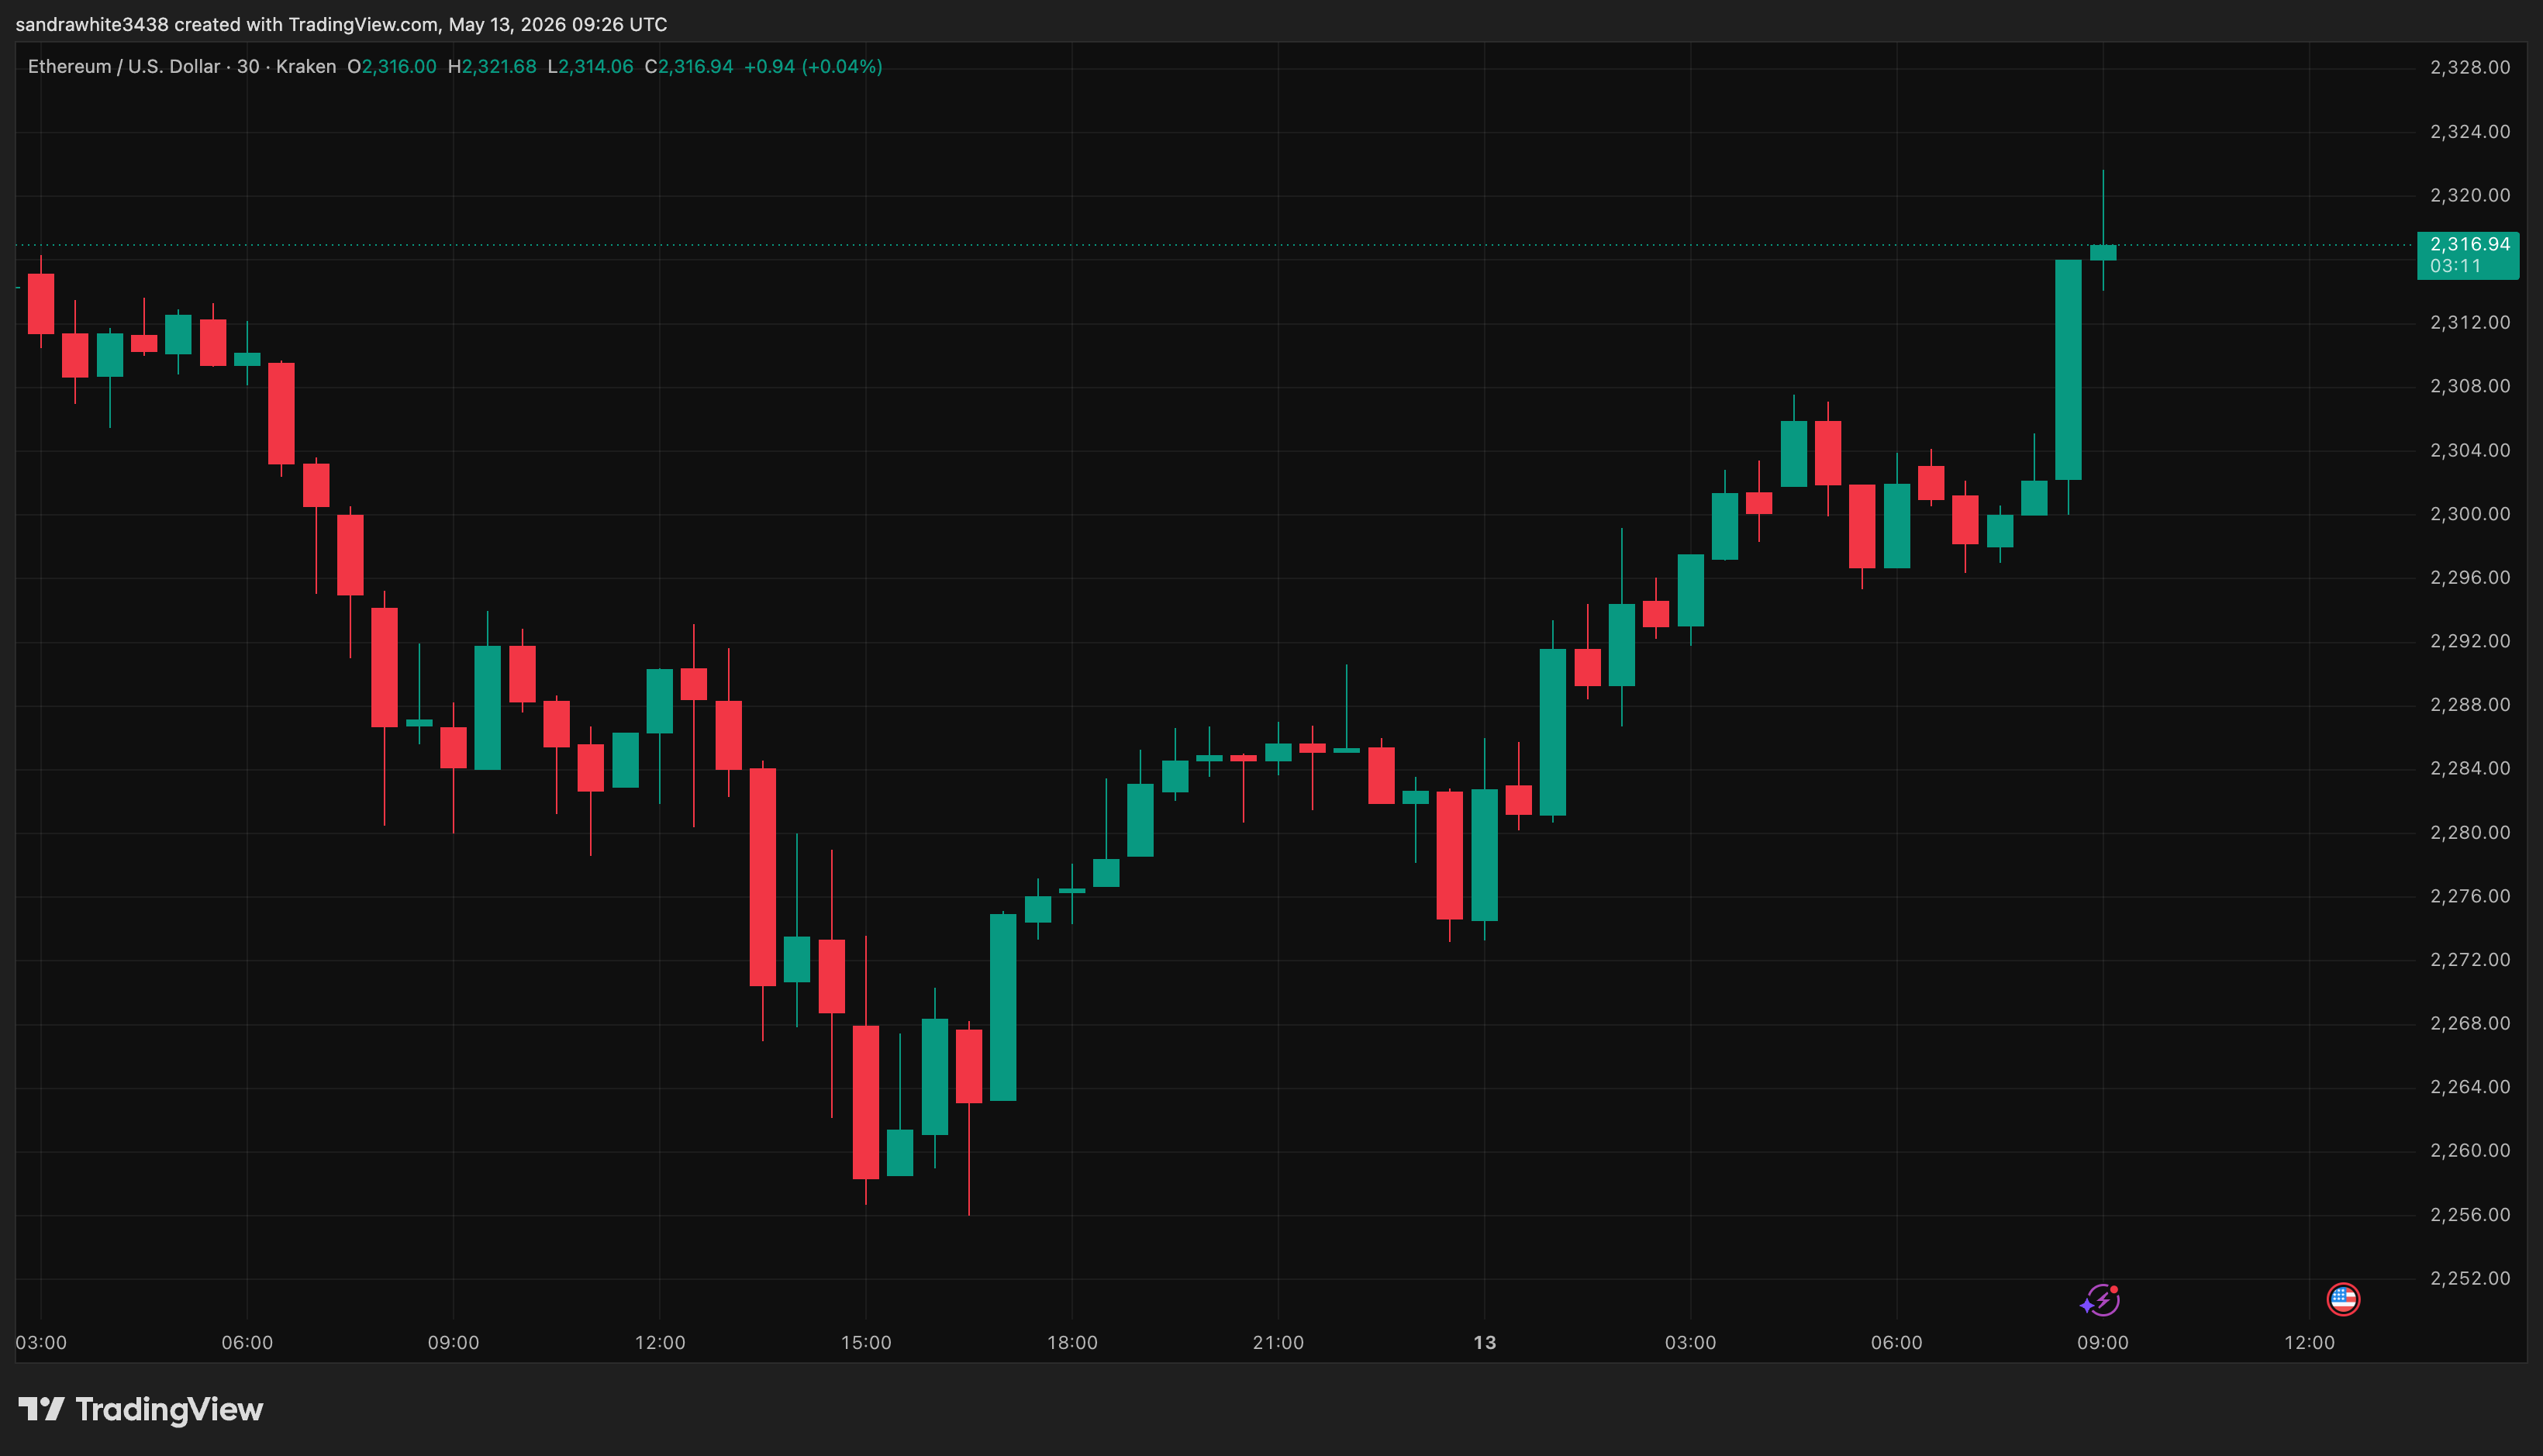
Task: Click the Ethereum / U.S. Dollar symbol title
Action: (124, 67)
